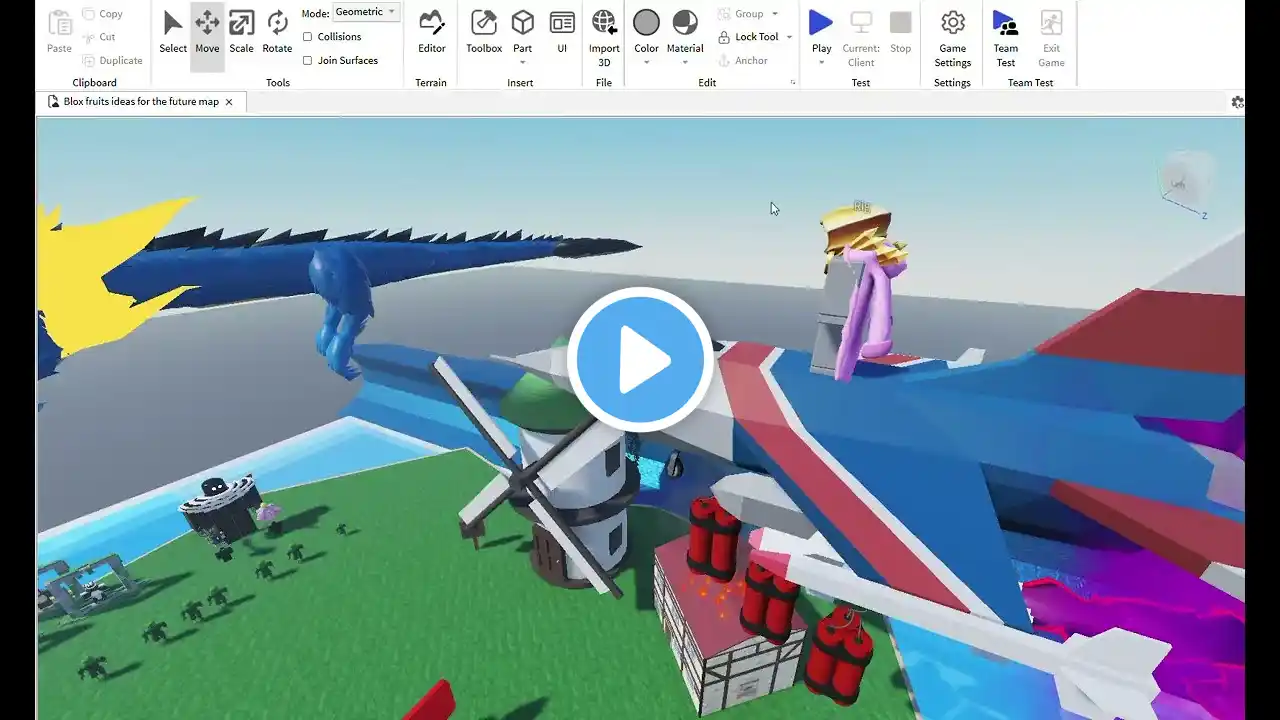This screenshot has width=1280, height=720.
Task: Open the Toolbox panel
Action: (484, 32)
